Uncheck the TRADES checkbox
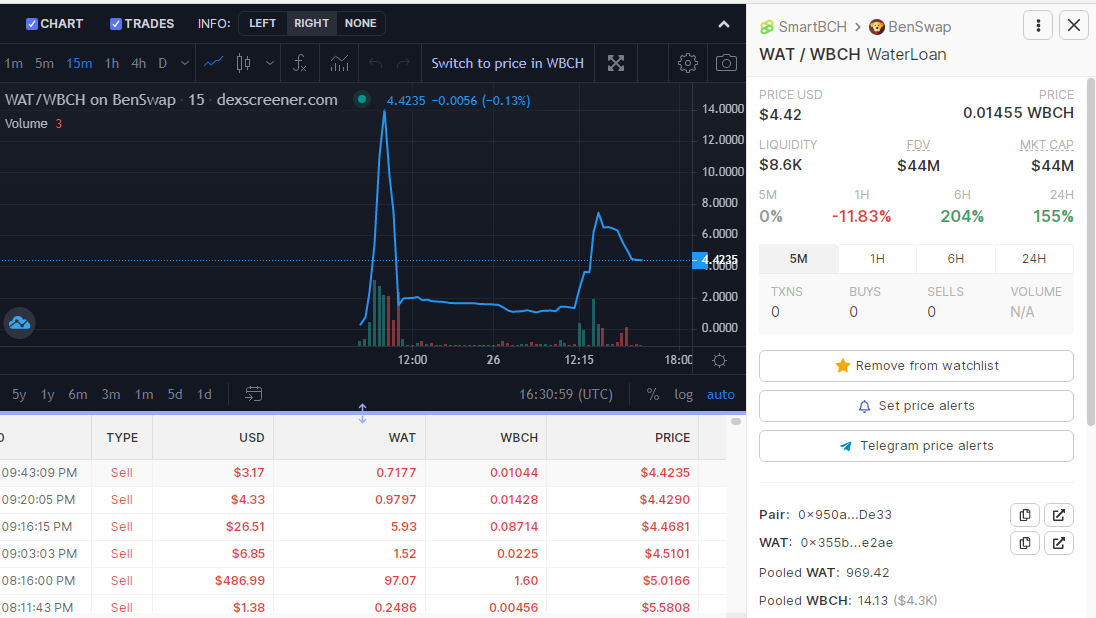Image resolution: width=1096 pixels, height=618 pixels. pos(115,24)
